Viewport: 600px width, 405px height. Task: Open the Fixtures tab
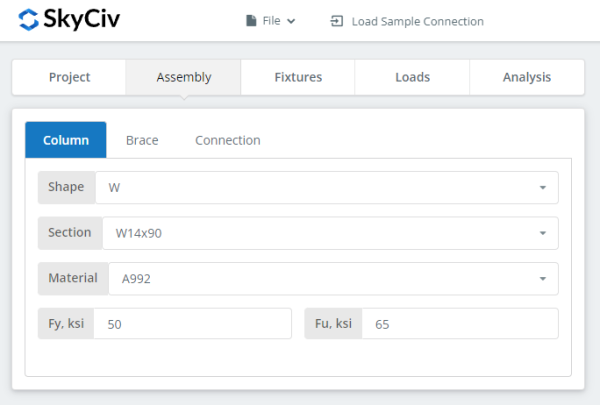(x=298, y=77)
